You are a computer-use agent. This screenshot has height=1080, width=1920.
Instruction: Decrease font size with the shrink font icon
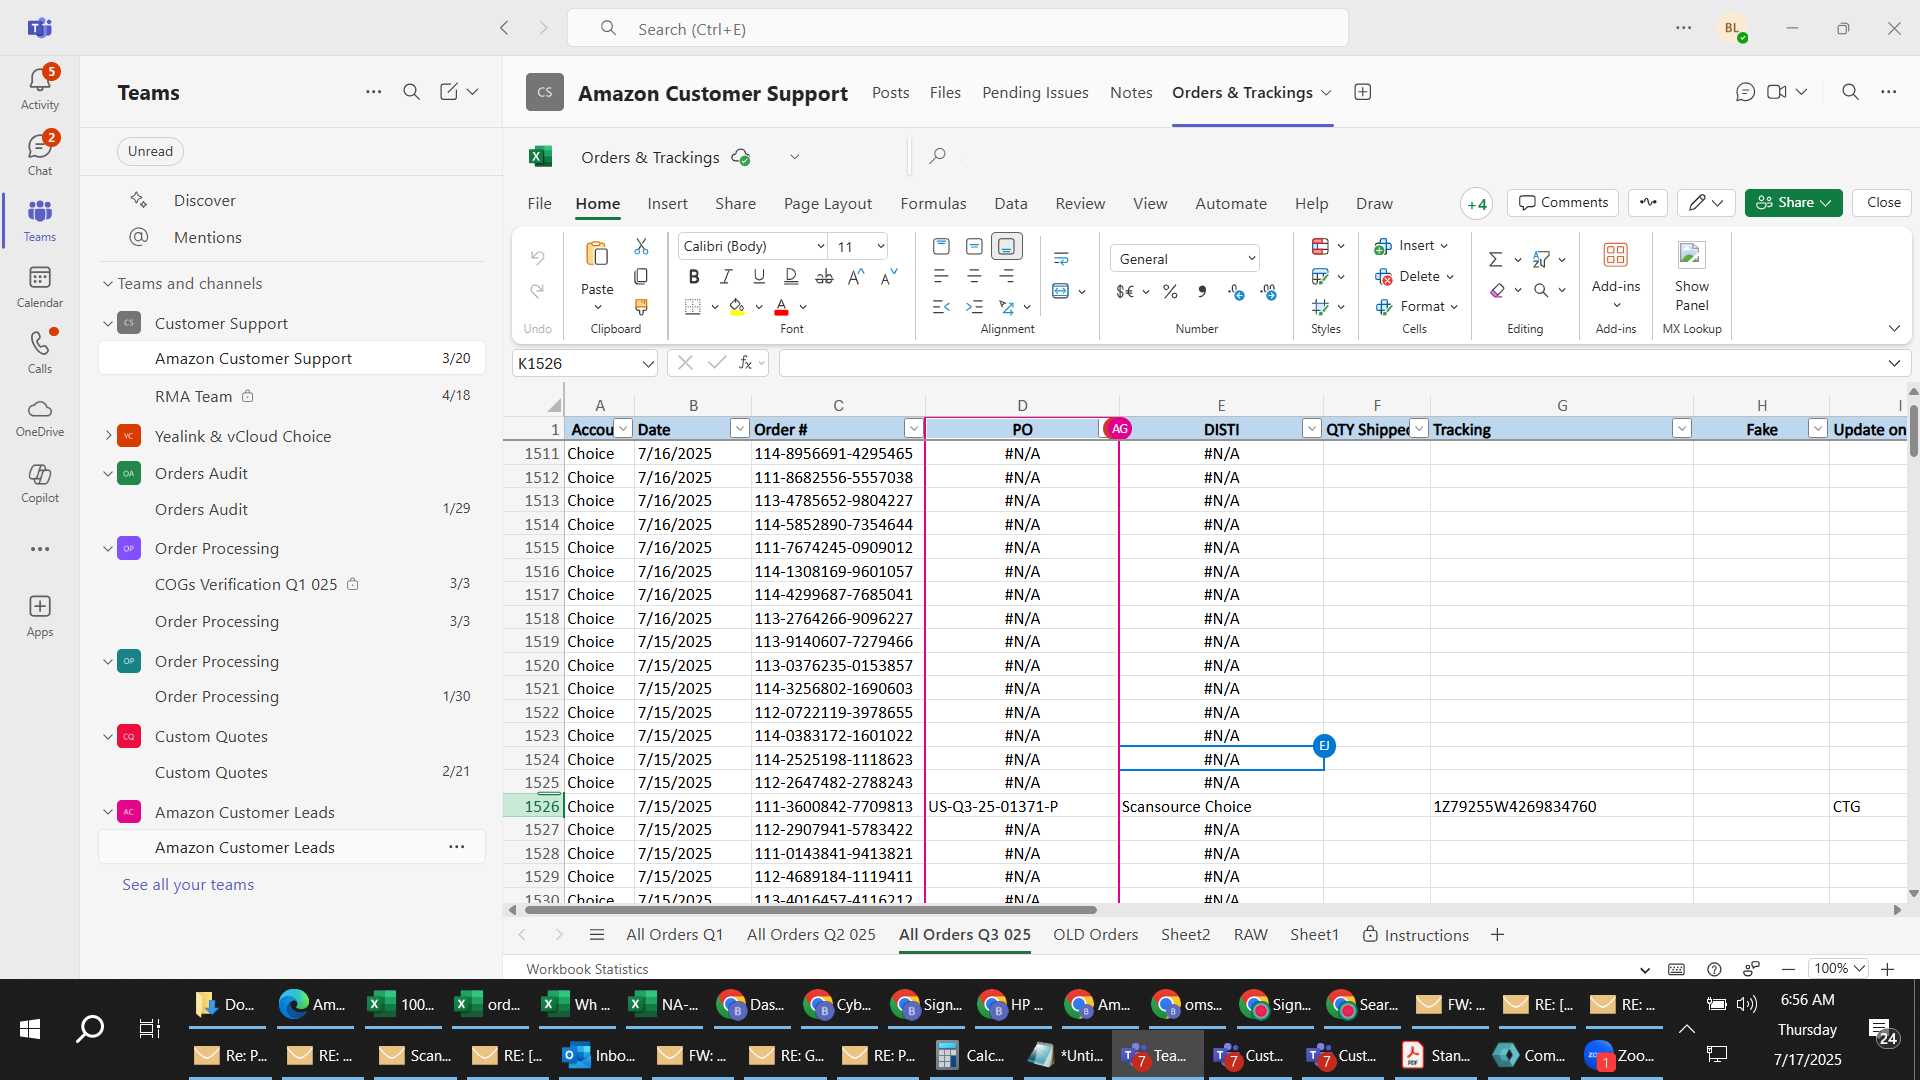pos(889,277)
